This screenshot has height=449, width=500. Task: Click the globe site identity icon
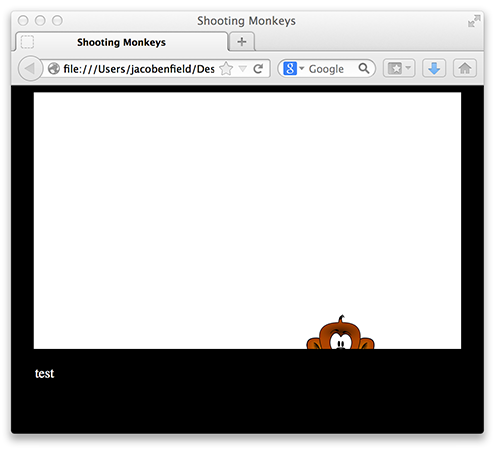pyautogui.click(x=54, y=69)
